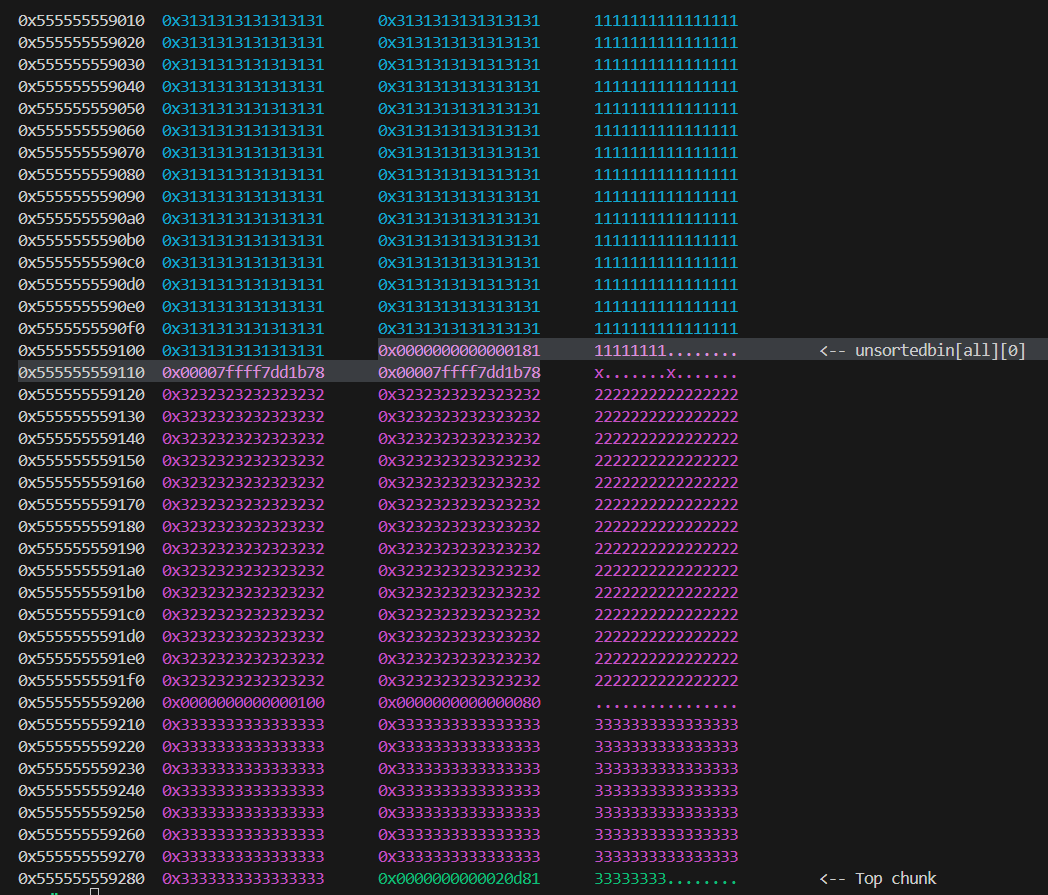This screenshot has width=1048, height=895.
Task: Click the unsortedbin[all][0] annotation
Action: click(x=922, y=350)
